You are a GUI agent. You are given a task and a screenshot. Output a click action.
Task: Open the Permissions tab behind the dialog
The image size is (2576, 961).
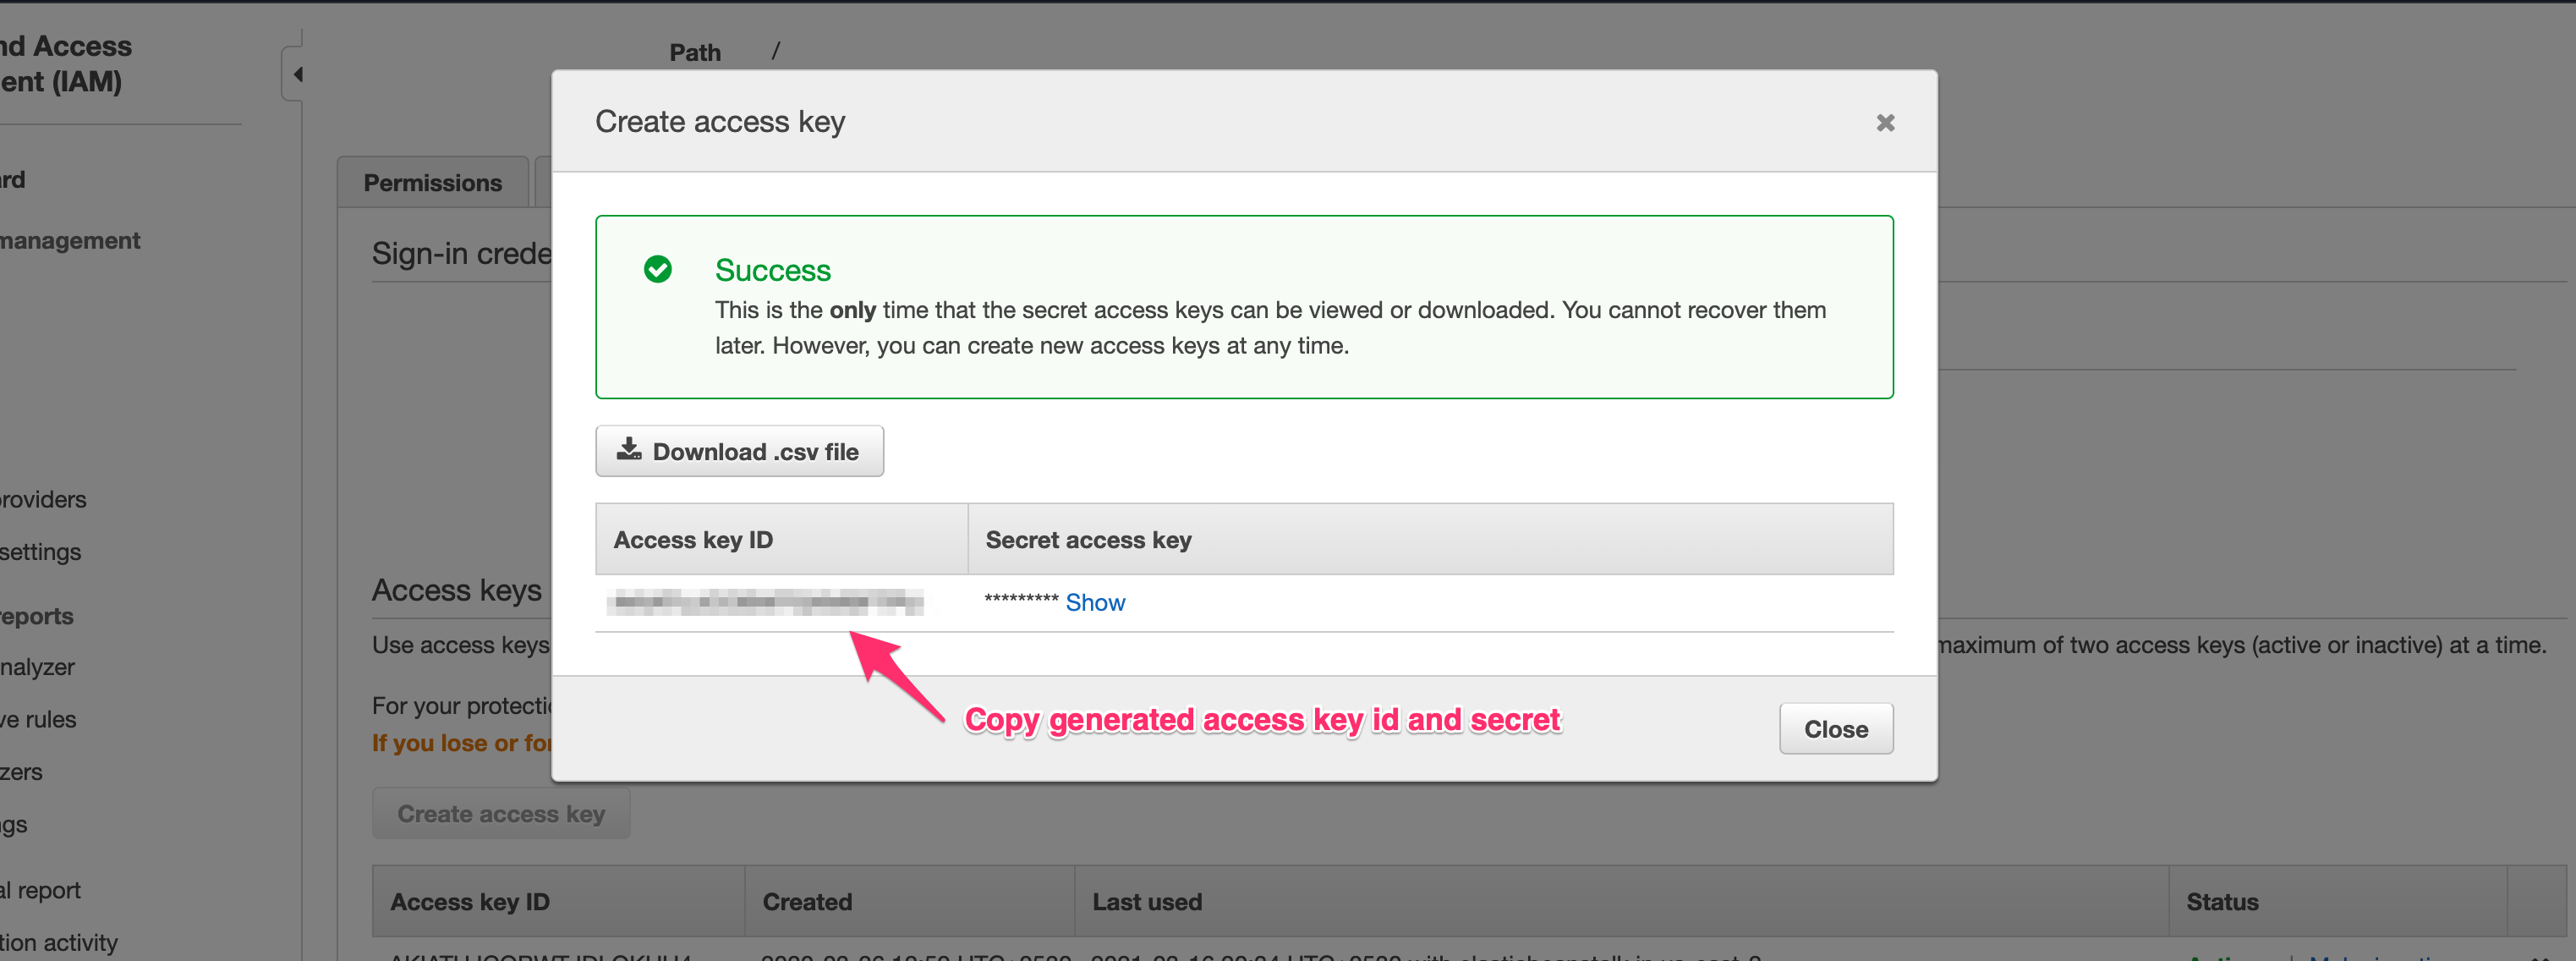tap(432, 183)
